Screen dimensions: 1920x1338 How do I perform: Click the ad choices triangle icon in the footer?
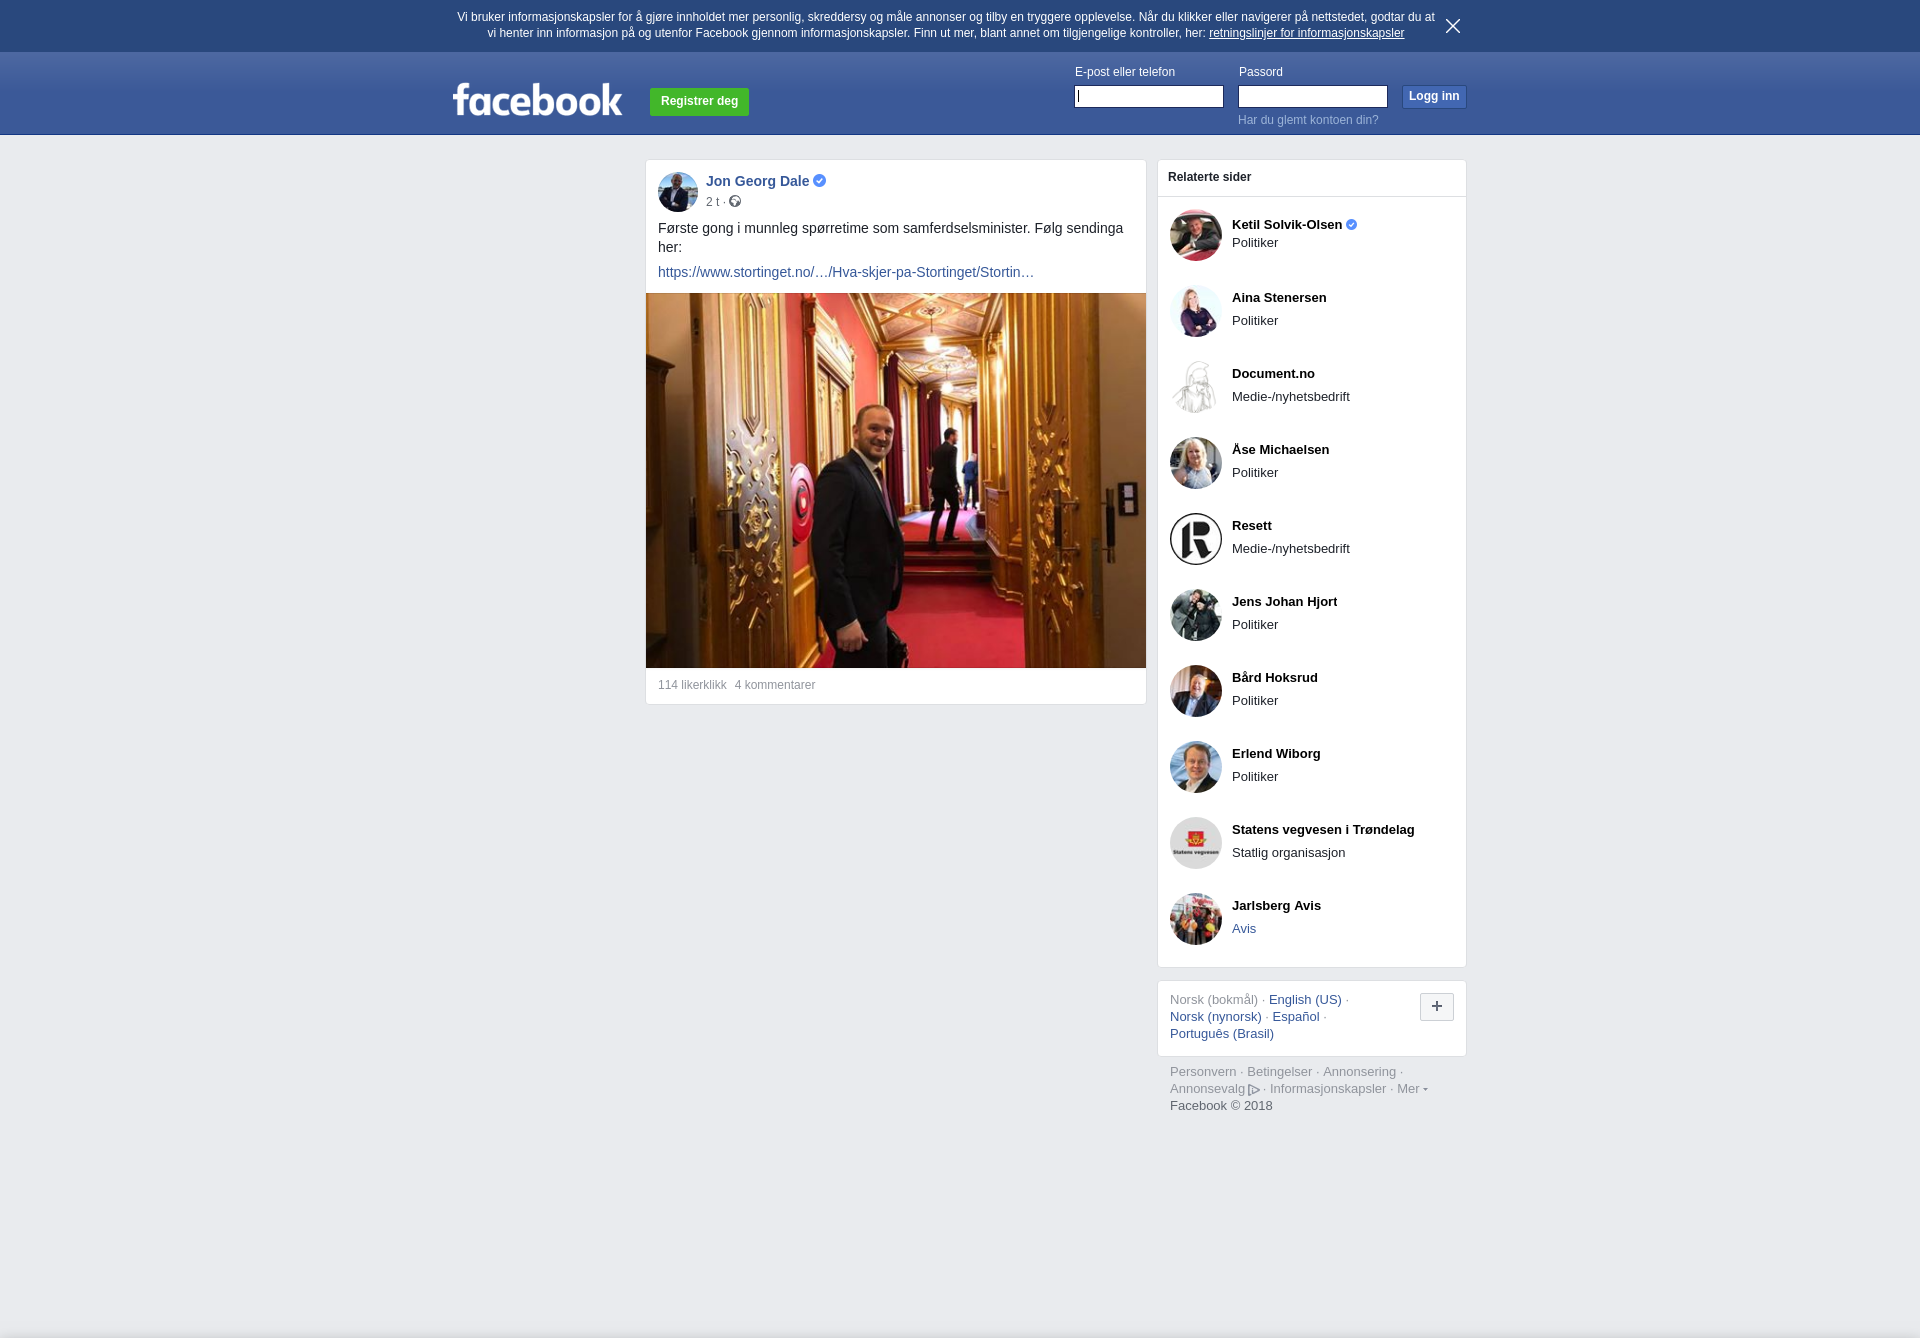click(x=1254, y=1090)
